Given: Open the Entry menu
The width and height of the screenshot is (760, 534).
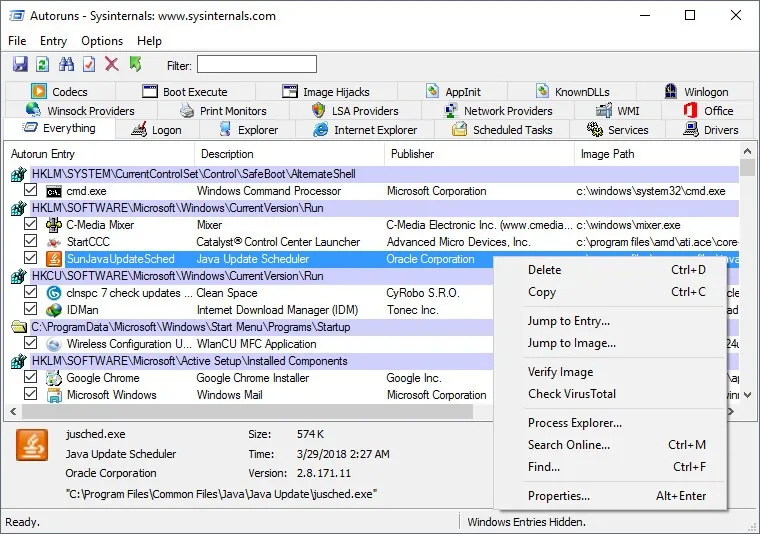Looking at the screenshot, I should [53, 41].
